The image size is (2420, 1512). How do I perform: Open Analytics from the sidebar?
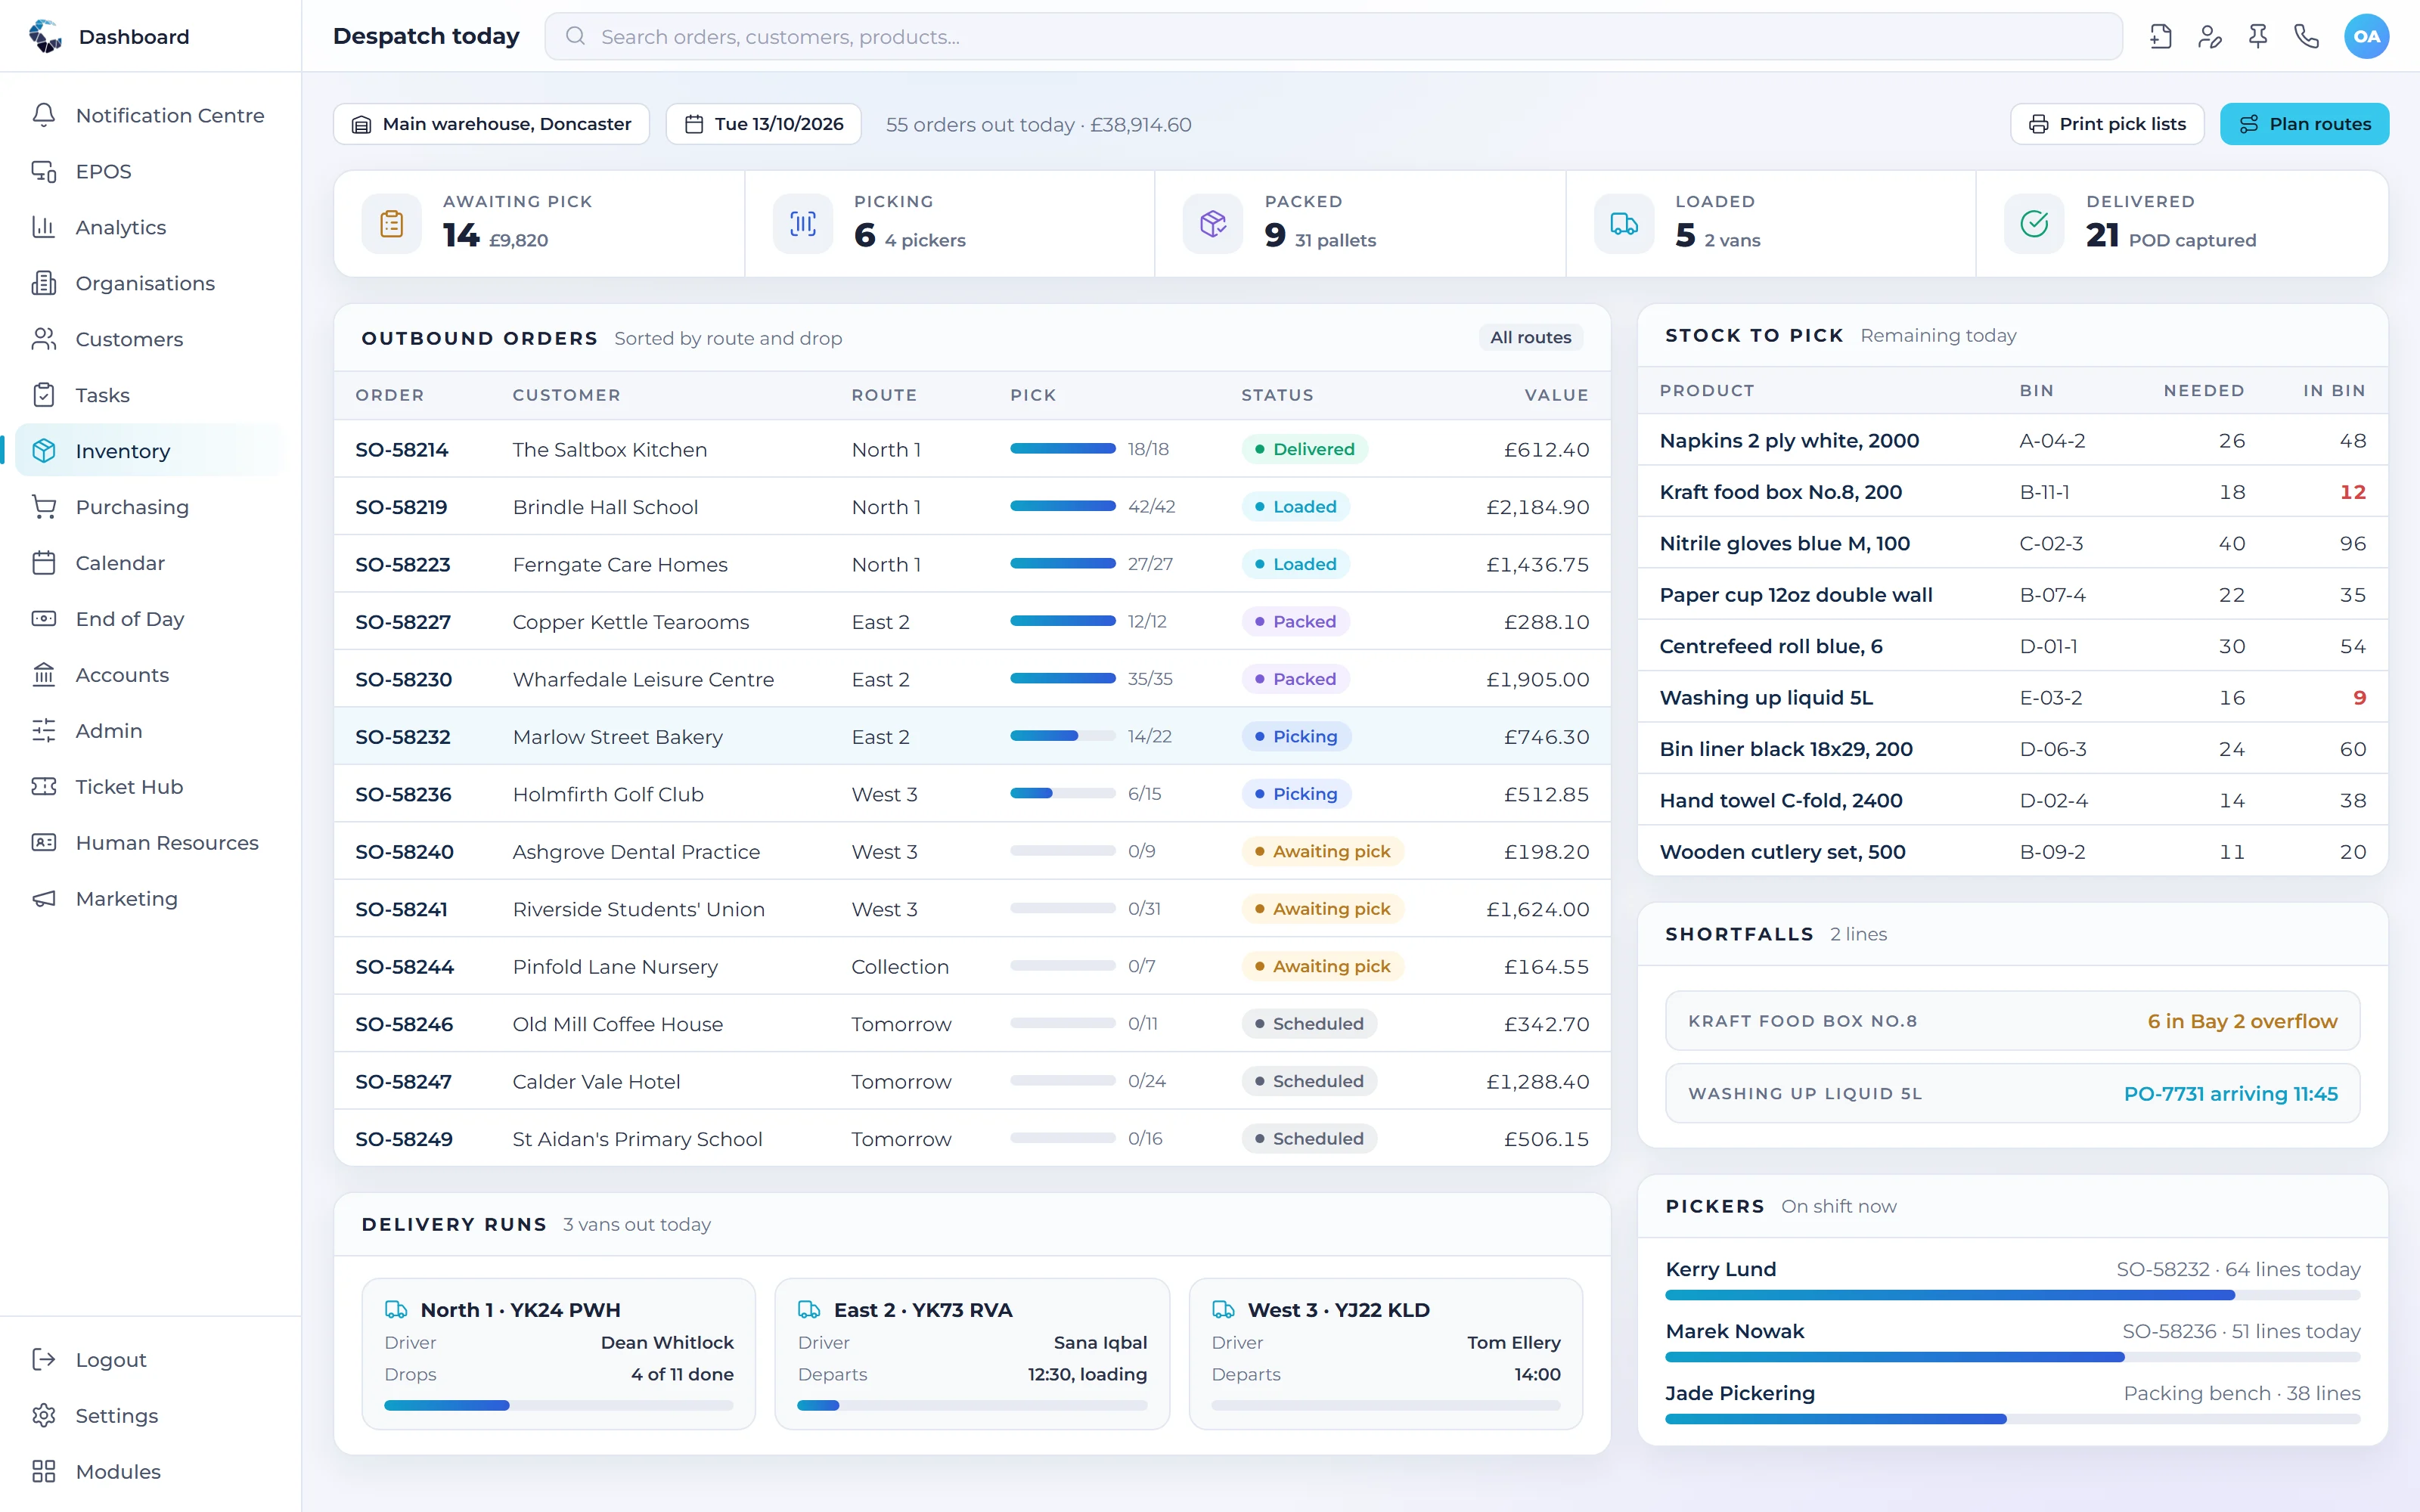point(149,227)
